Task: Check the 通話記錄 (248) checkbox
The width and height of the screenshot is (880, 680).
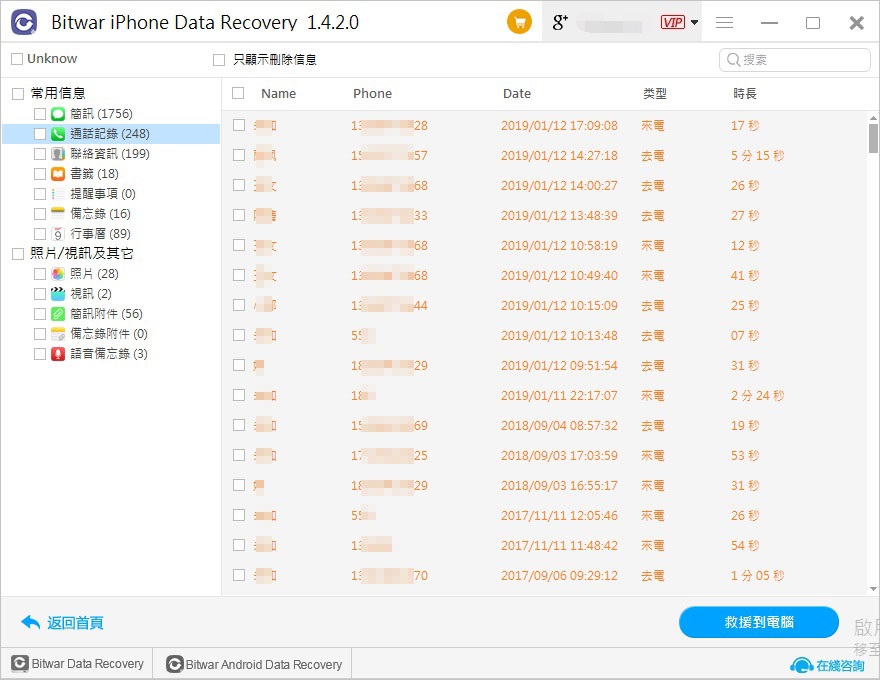Action: point(40,134)
